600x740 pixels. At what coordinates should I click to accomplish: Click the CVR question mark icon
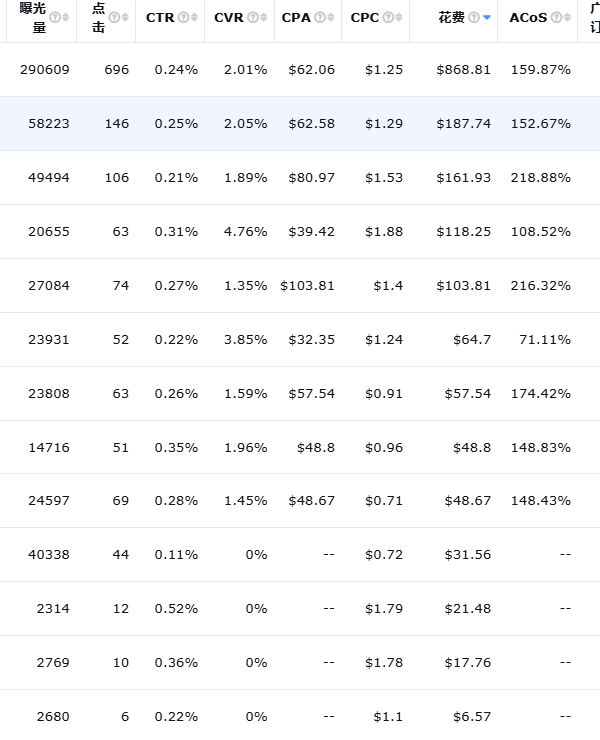tap(252, 18)
